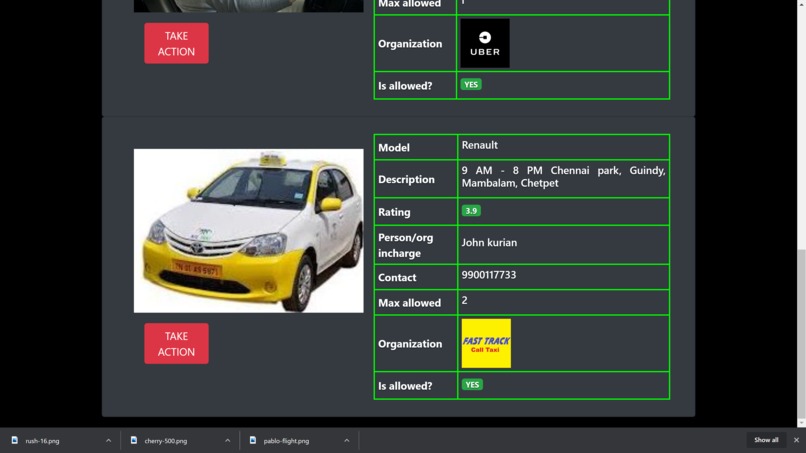Close the downloads bar
Screen dimensions: 806x453
(796, 440)
